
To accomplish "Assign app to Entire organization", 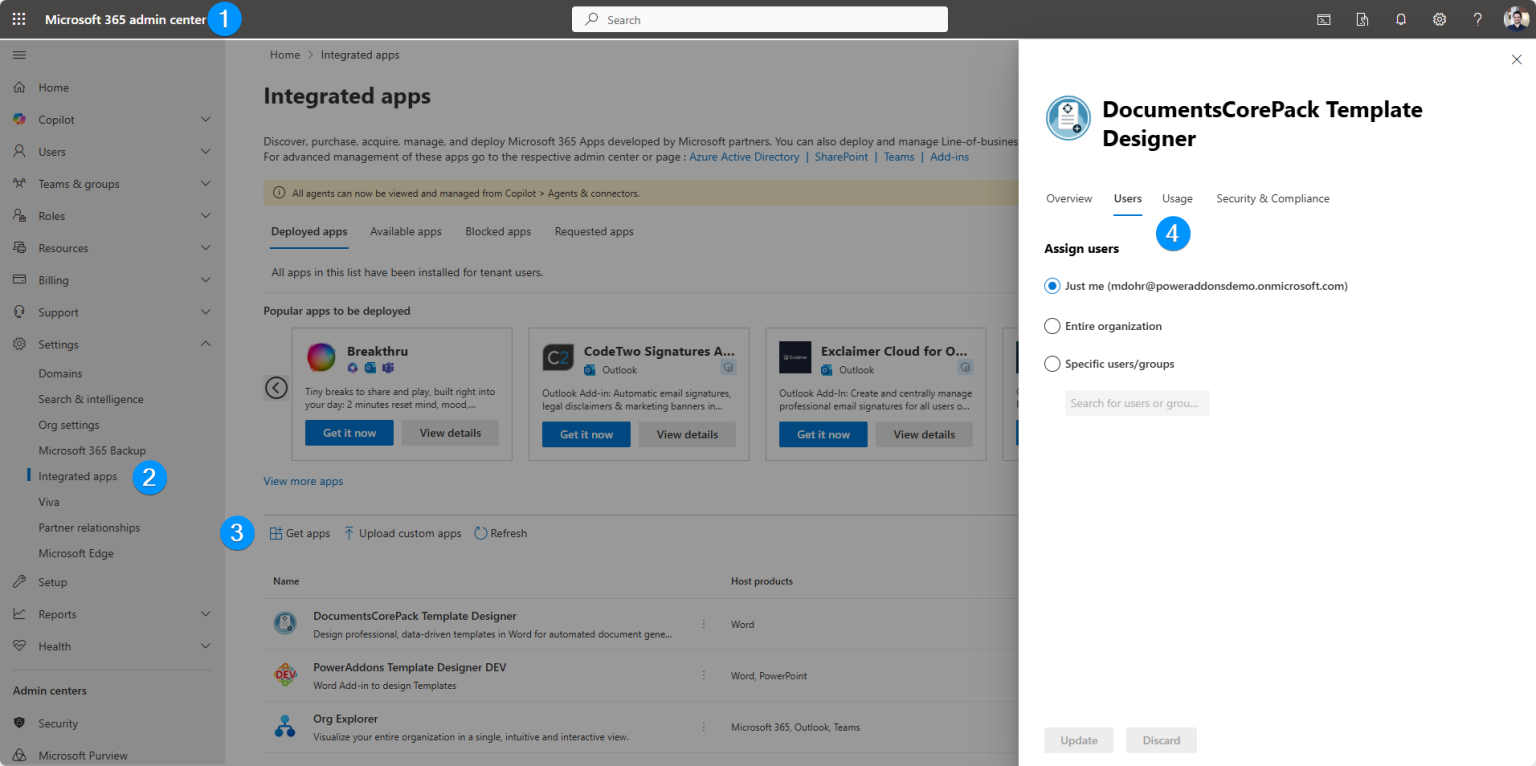I will (1052, 325).
